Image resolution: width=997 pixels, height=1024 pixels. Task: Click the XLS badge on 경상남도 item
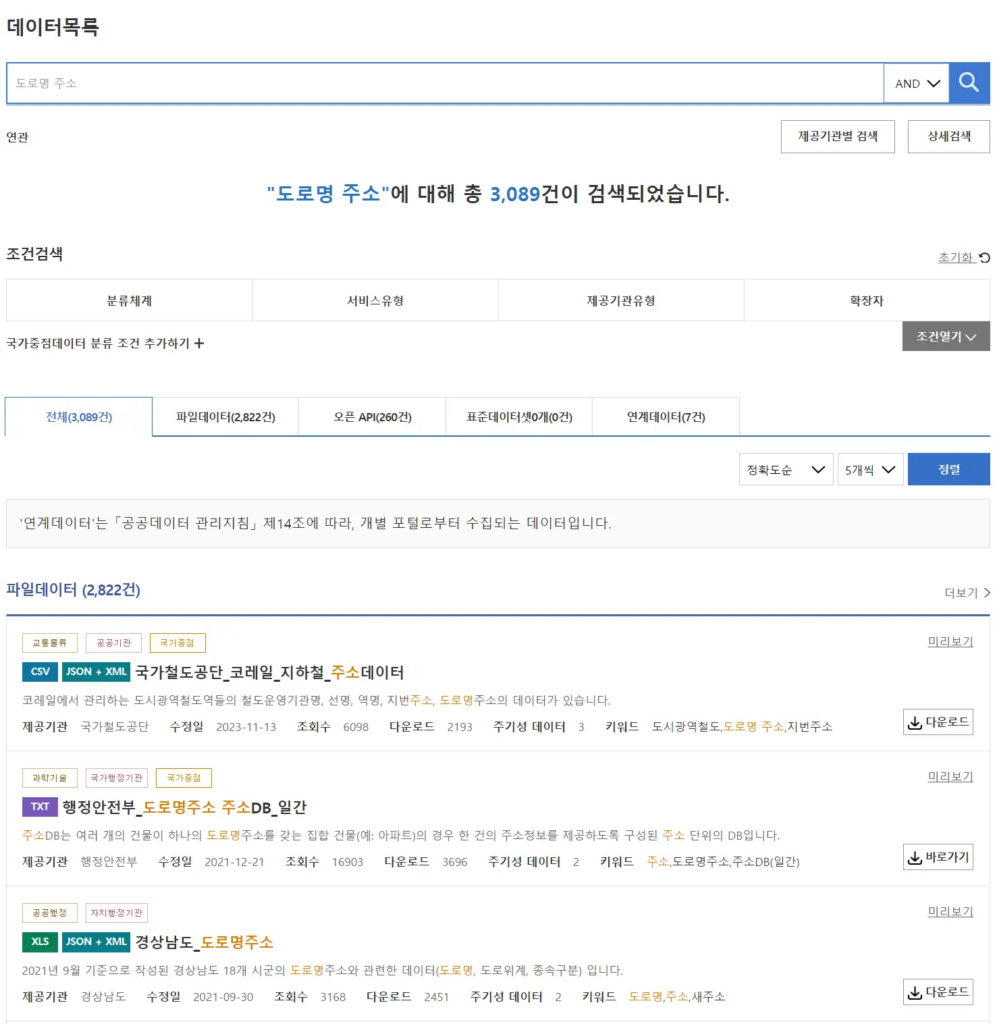pos(40,942)
